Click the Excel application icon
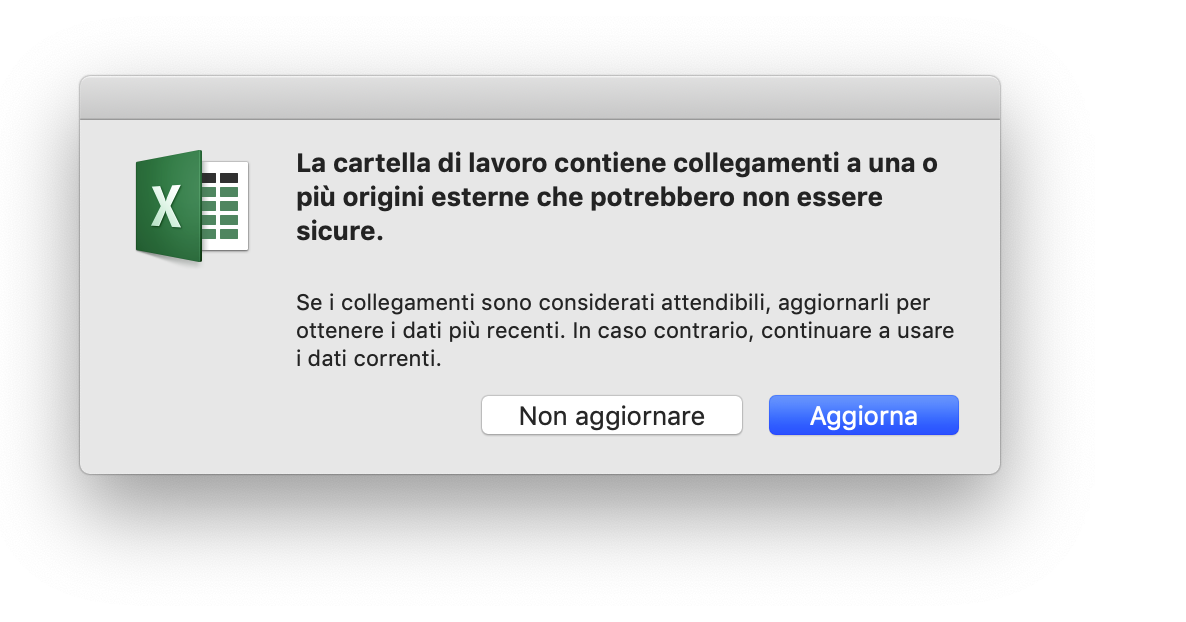The image size is (1186, 622). pyautogui.click(x=192, y=206)
